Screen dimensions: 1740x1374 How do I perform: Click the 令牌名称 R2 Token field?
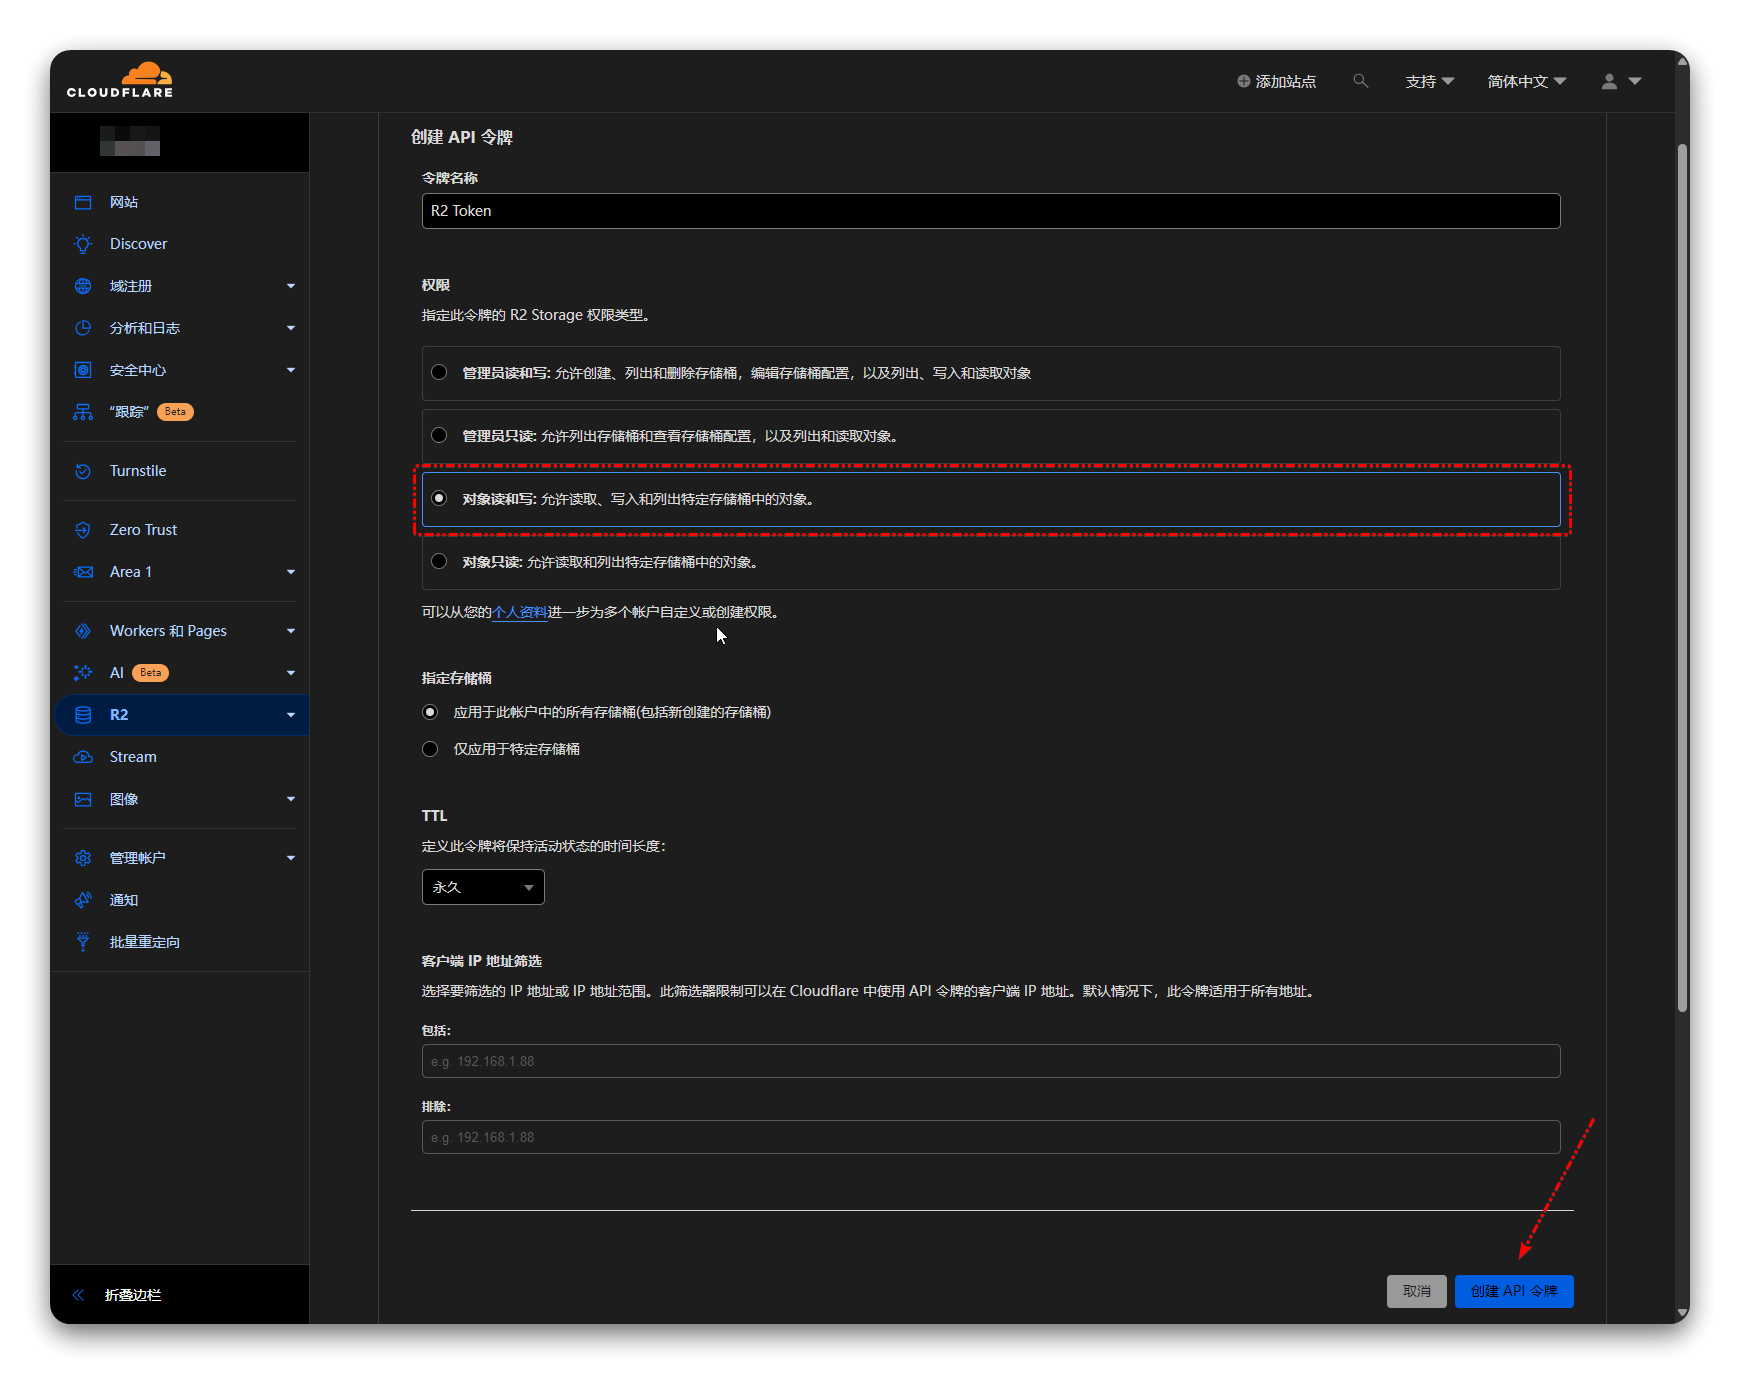coord(991,211)
